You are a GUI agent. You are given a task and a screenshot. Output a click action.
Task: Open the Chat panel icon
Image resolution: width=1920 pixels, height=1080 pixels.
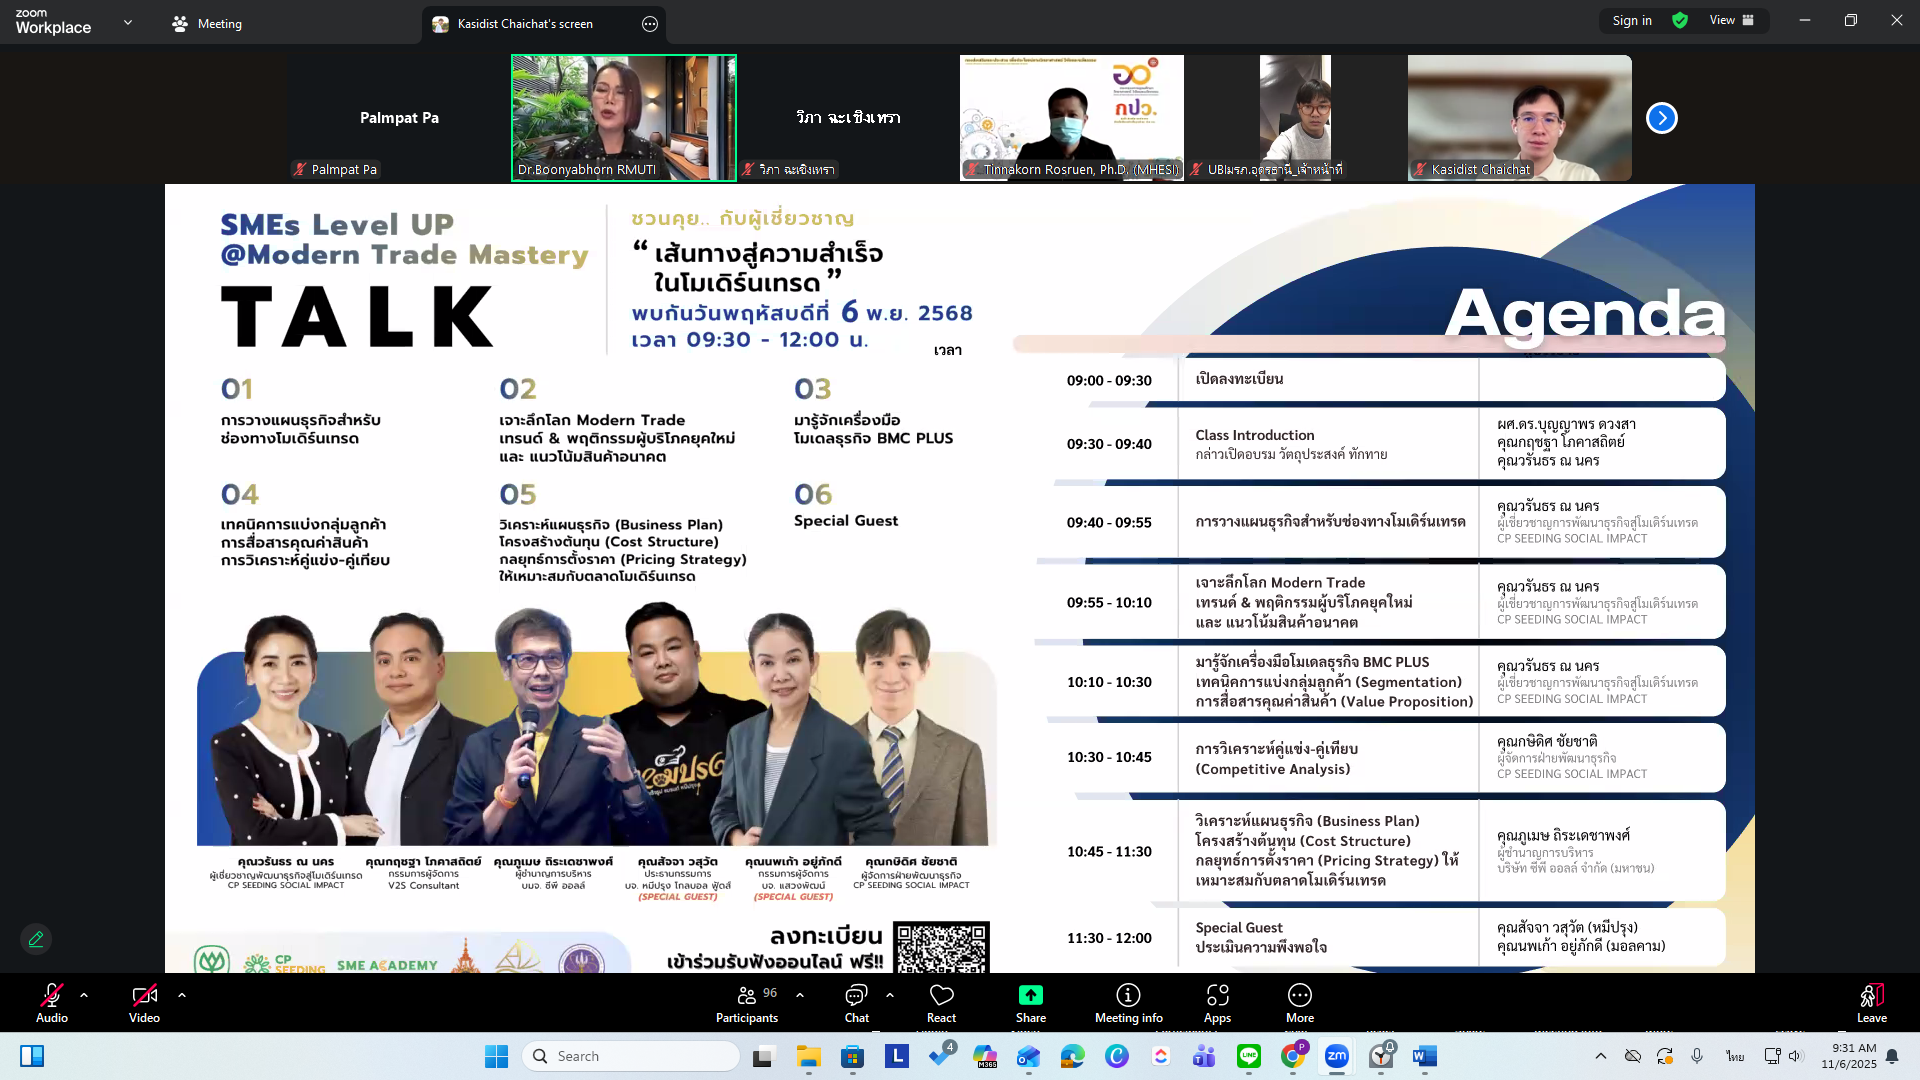click(856, 996)
